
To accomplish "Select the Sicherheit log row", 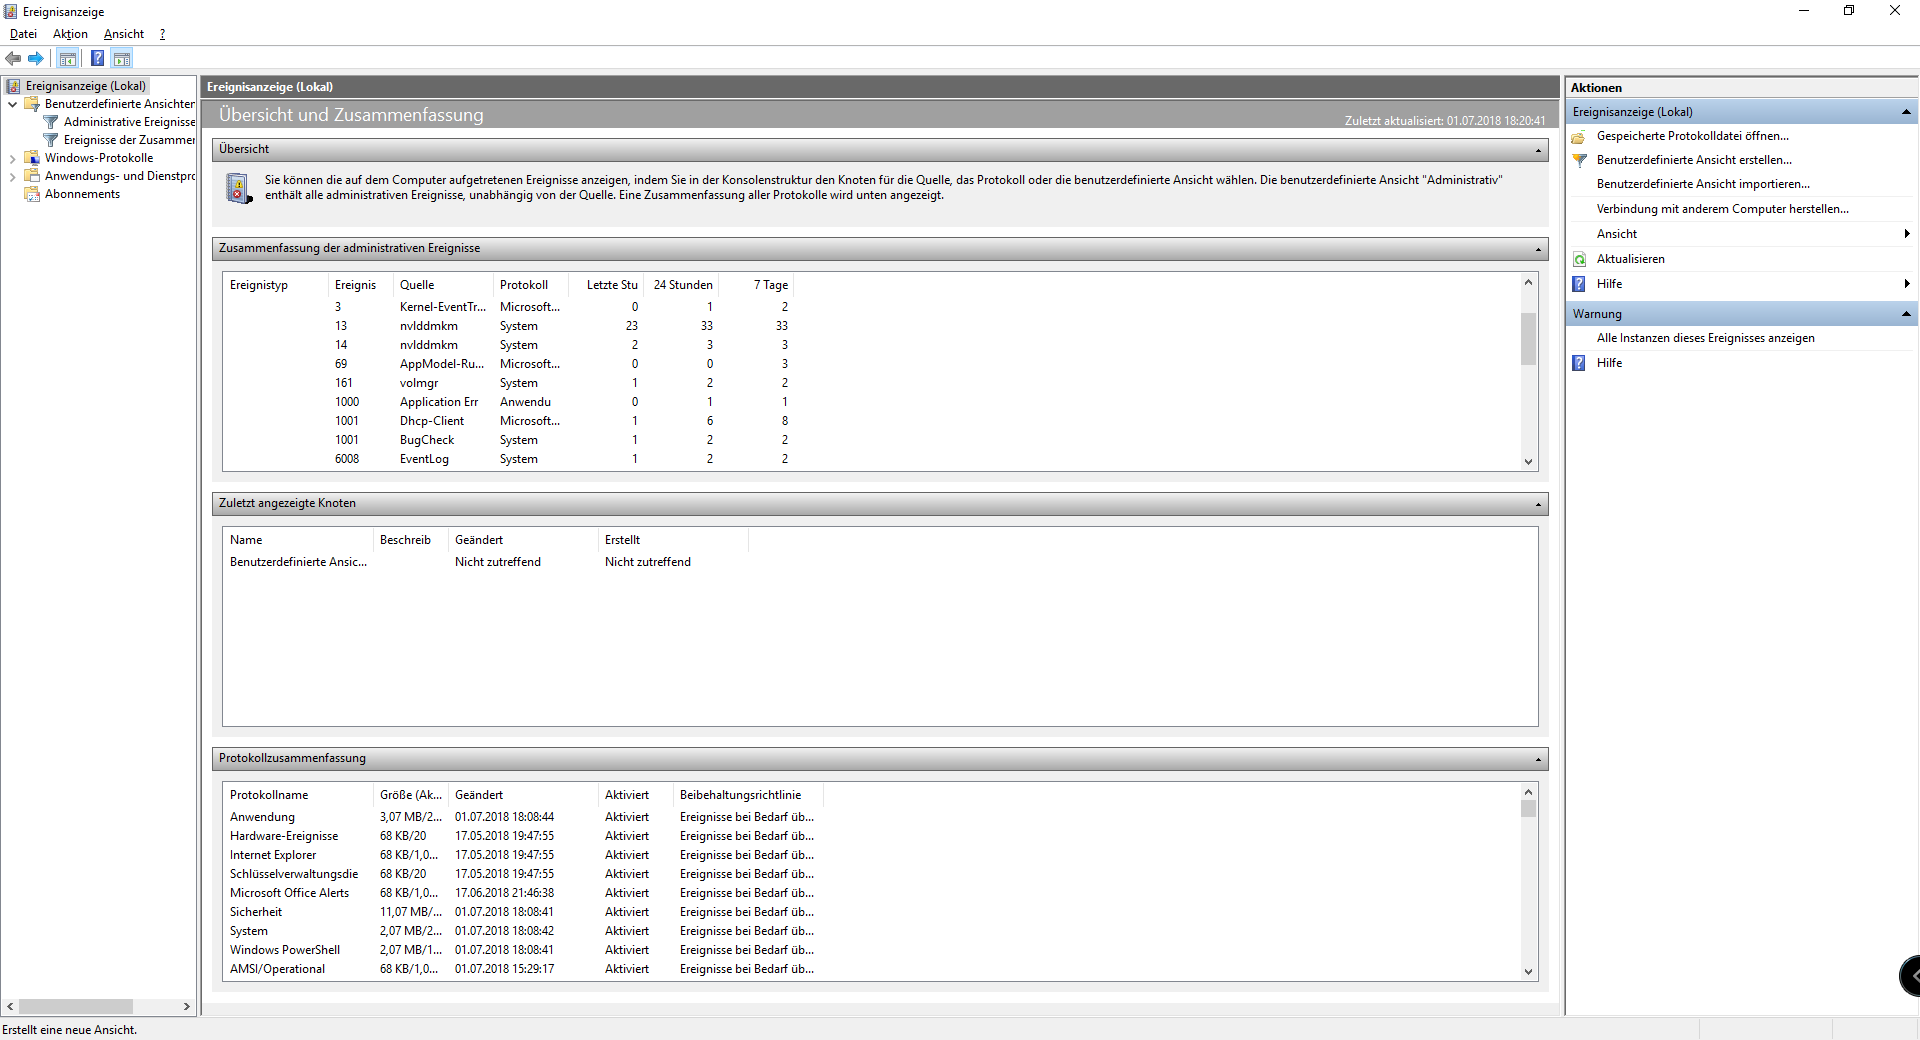I will pyautogui.click(x=522, y=912).
